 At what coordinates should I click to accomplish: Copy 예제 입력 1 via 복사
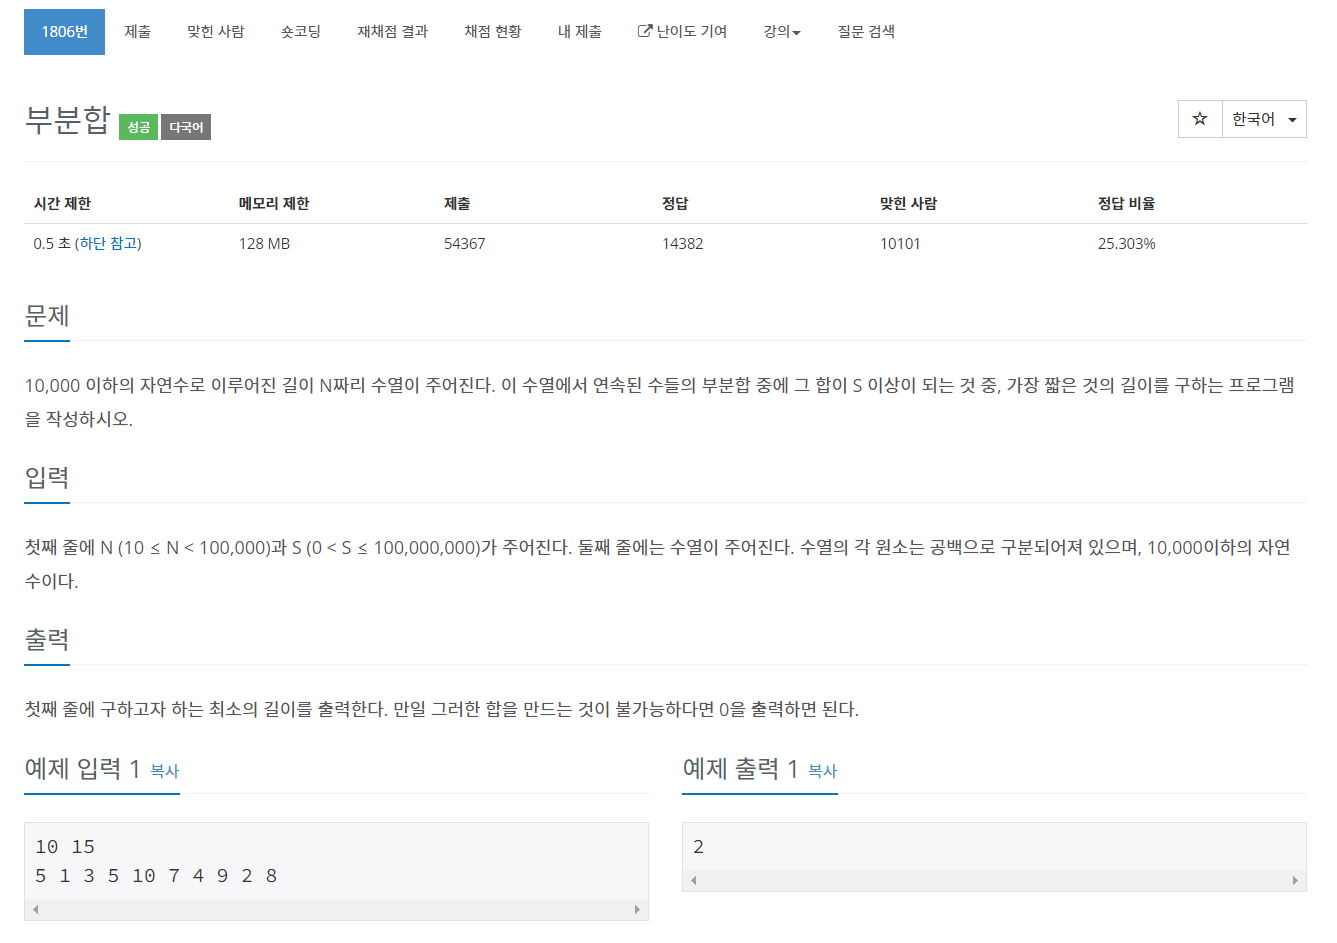pyautogui.click(x=165, y=771)
